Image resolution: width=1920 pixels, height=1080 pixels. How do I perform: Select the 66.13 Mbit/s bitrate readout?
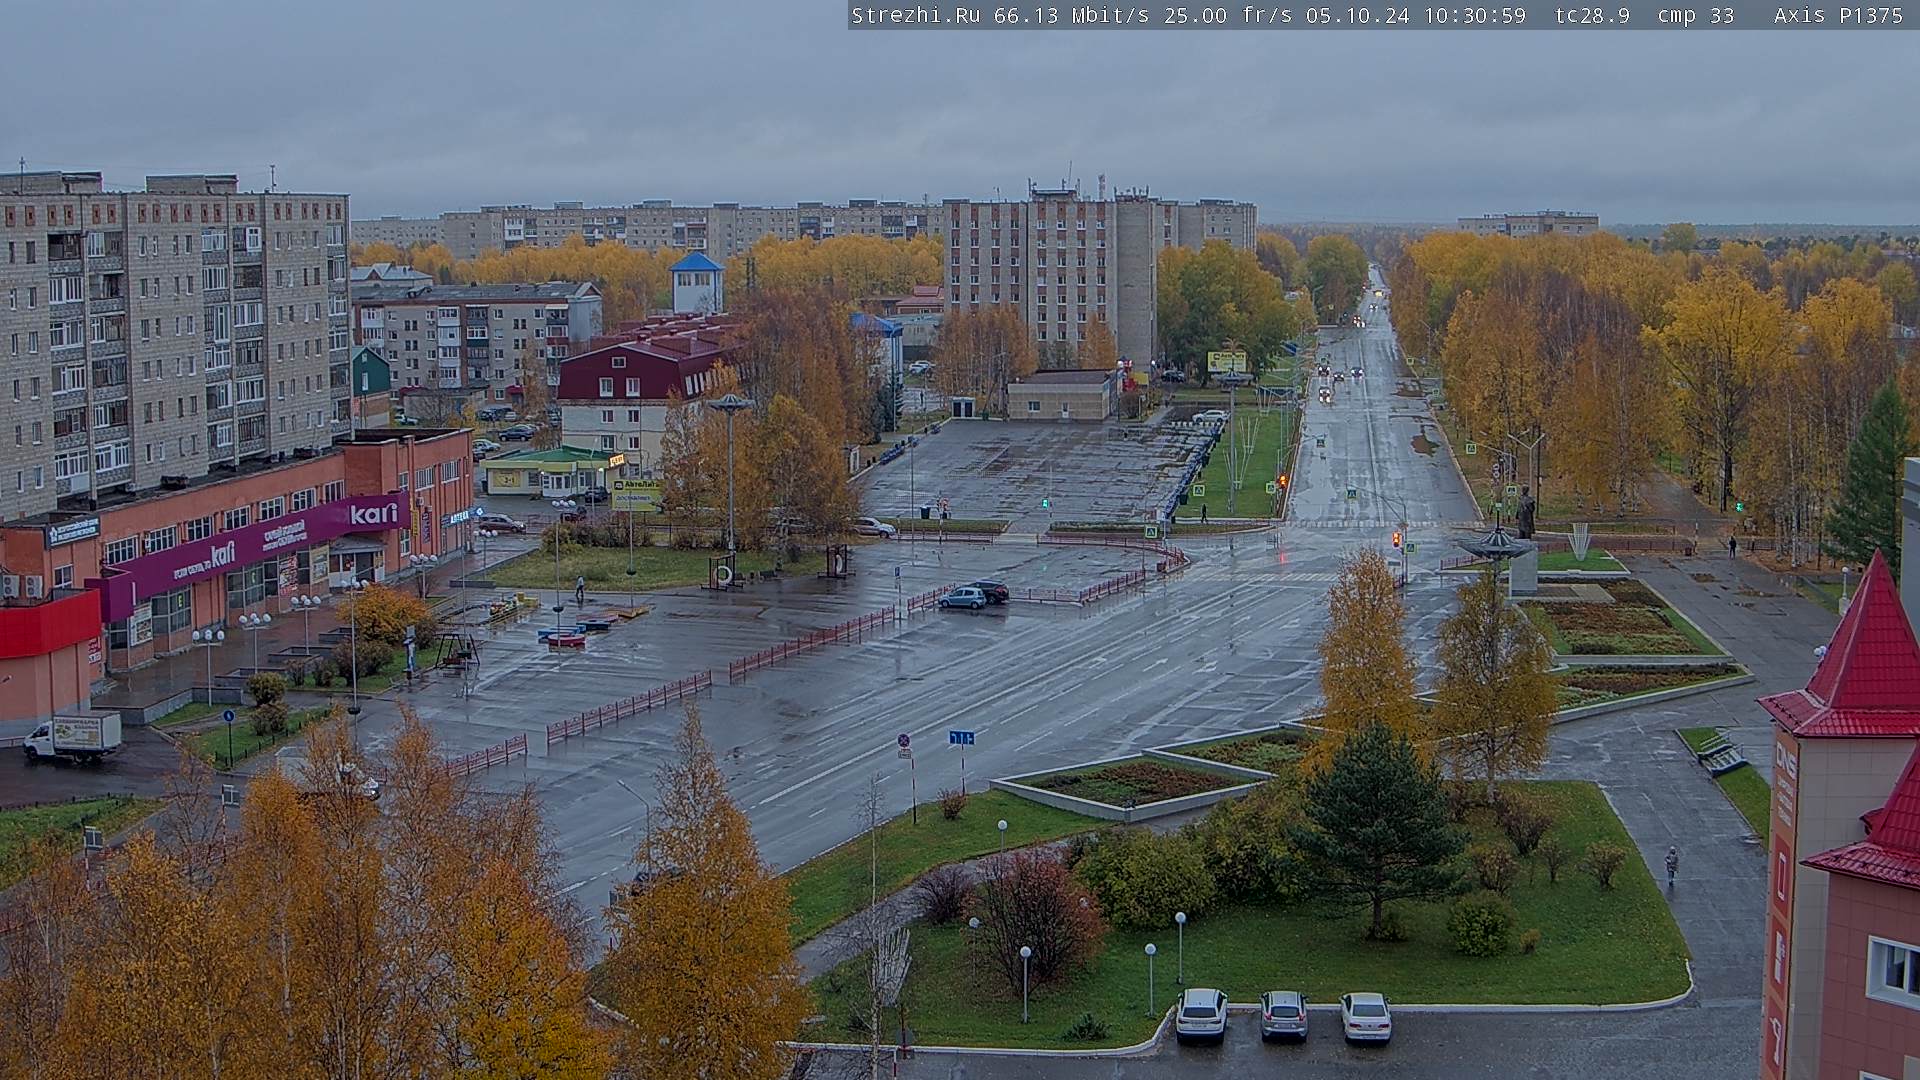point(1071,15)
